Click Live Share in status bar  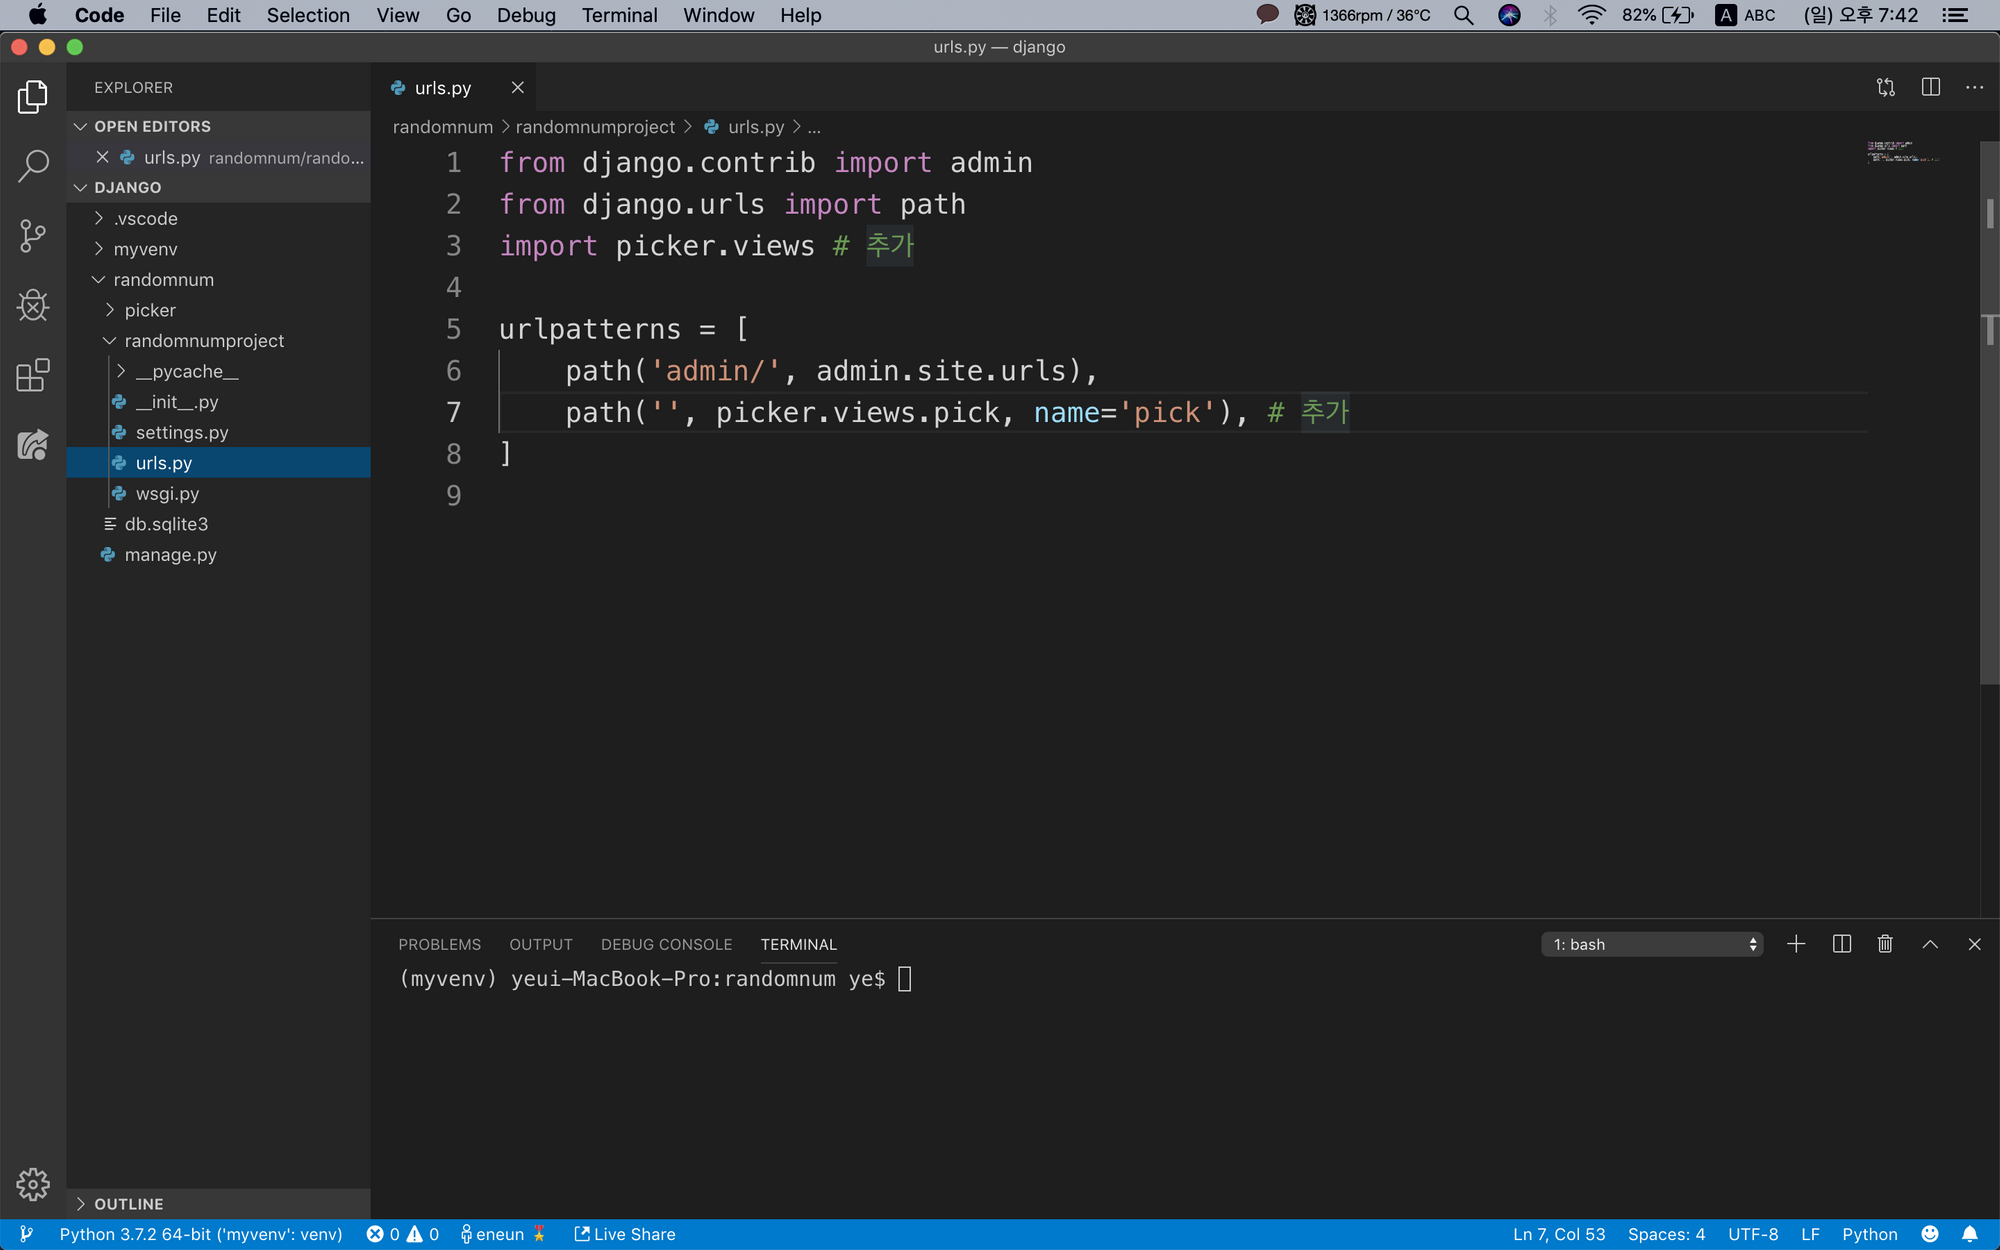click(625, 1234)
